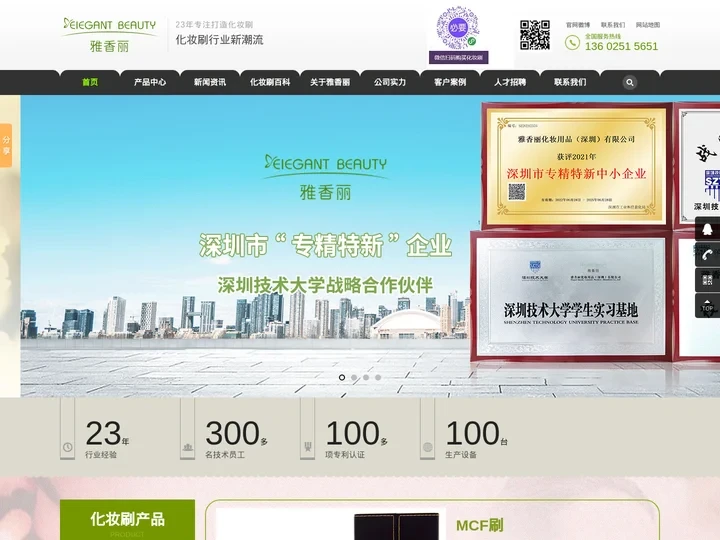Open the 公司实力 menu item
The image size is (720, 540).
pos(390,82)
